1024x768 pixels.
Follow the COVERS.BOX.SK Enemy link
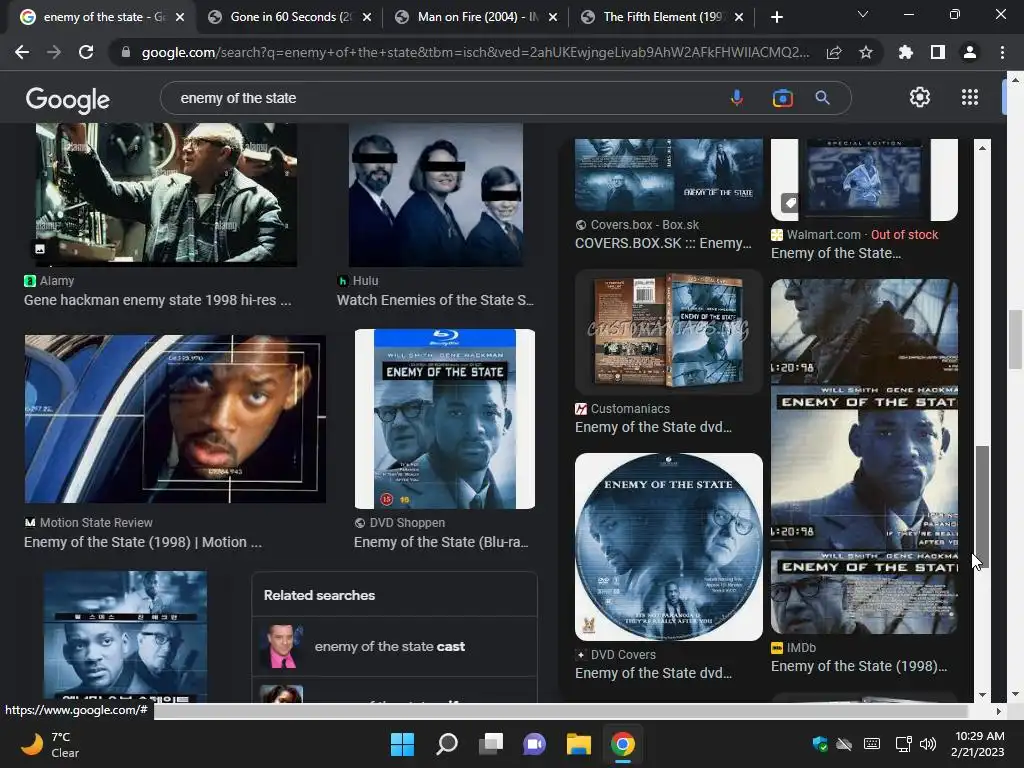click(x=664, y=243)
